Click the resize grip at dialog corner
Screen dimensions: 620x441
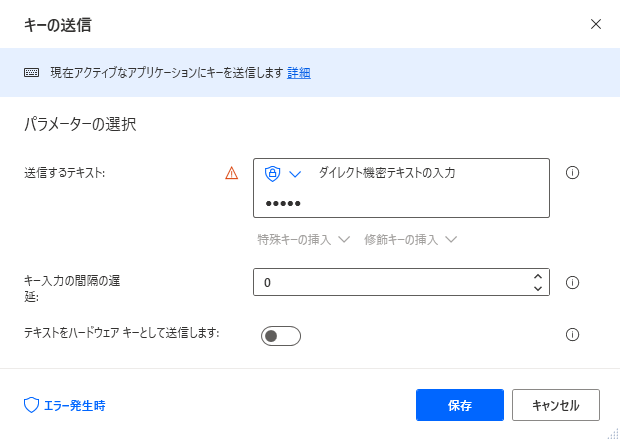pyautogui.click(x=612, y=433)
